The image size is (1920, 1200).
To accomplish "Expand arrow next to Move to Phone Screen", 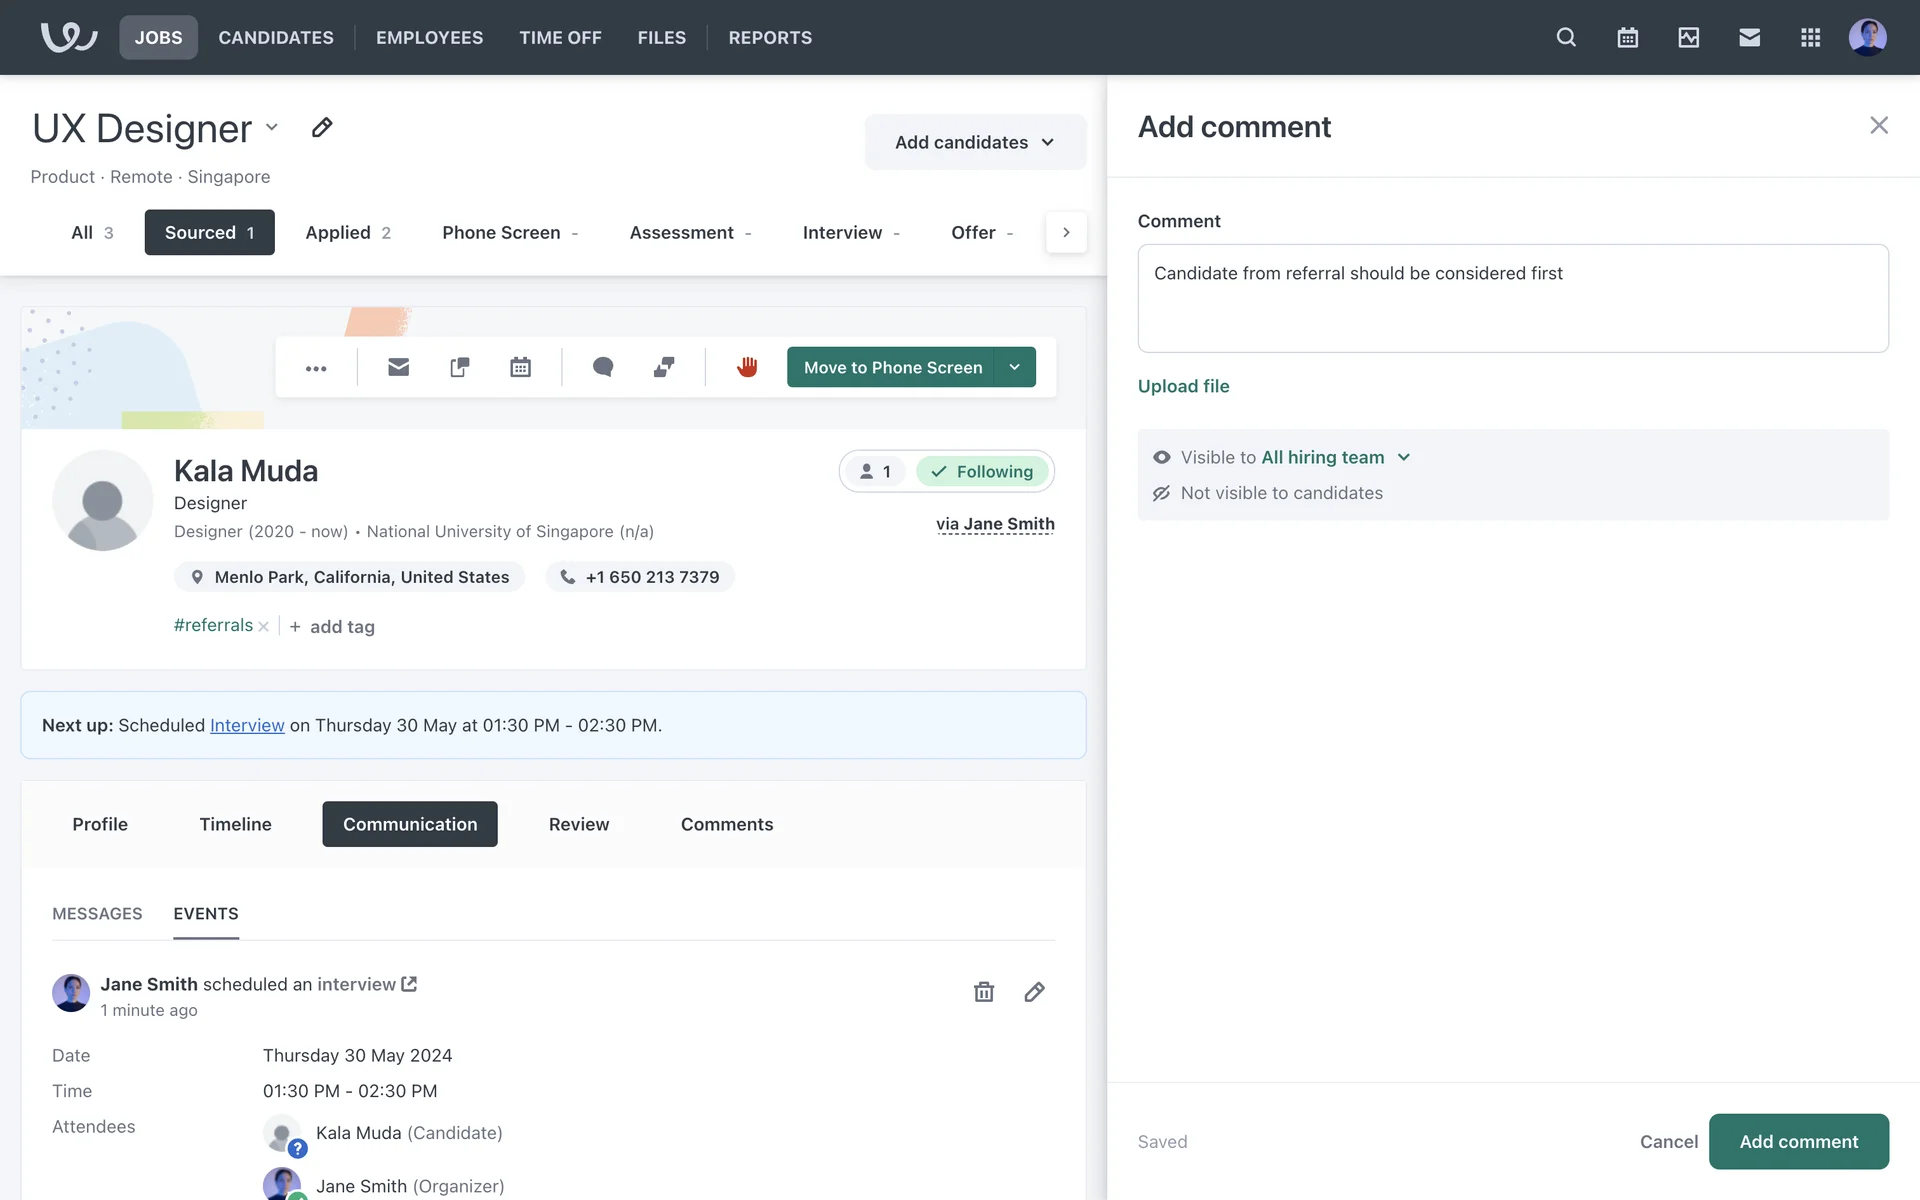I will pyautogui.click(x=1015, y=367).
